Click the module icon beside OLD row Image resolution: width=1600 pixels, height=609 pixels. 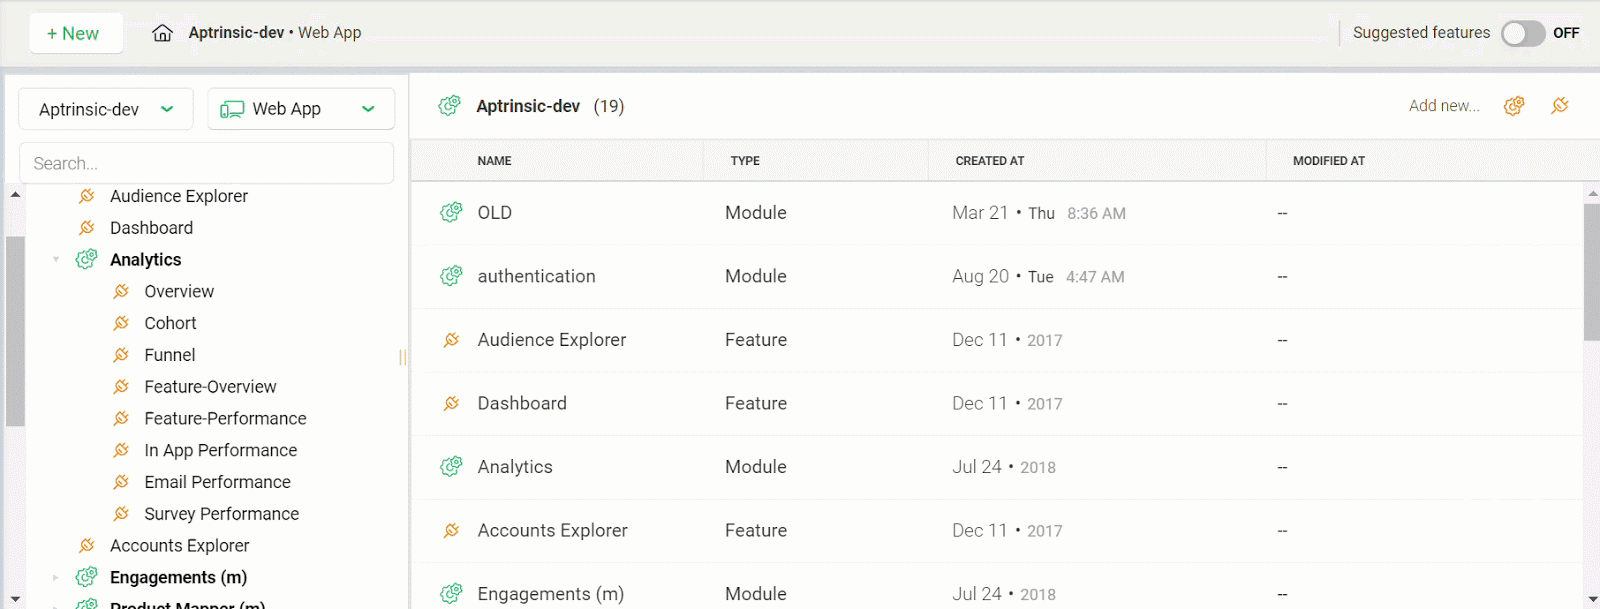(451, 212)
